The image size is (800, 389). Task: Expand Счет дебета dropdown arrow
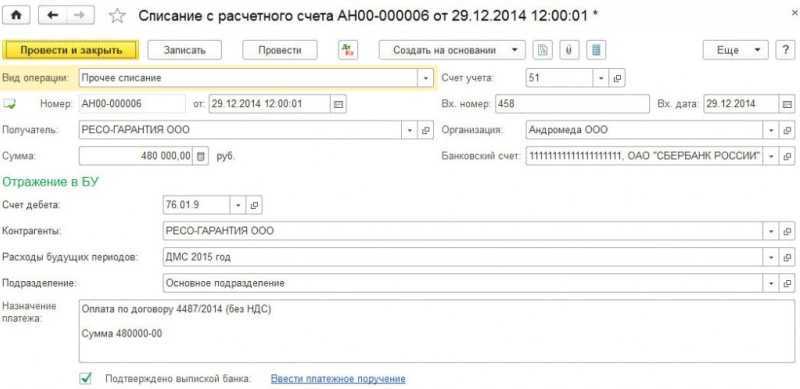tap(238, 205)
